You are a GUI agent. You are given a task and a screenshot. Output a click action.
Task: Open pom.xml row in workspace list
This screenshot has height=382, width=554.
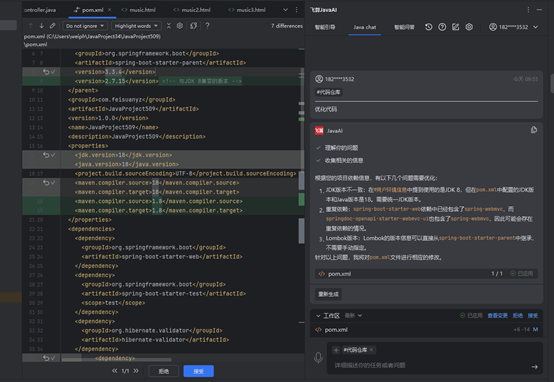pos(426,330)
